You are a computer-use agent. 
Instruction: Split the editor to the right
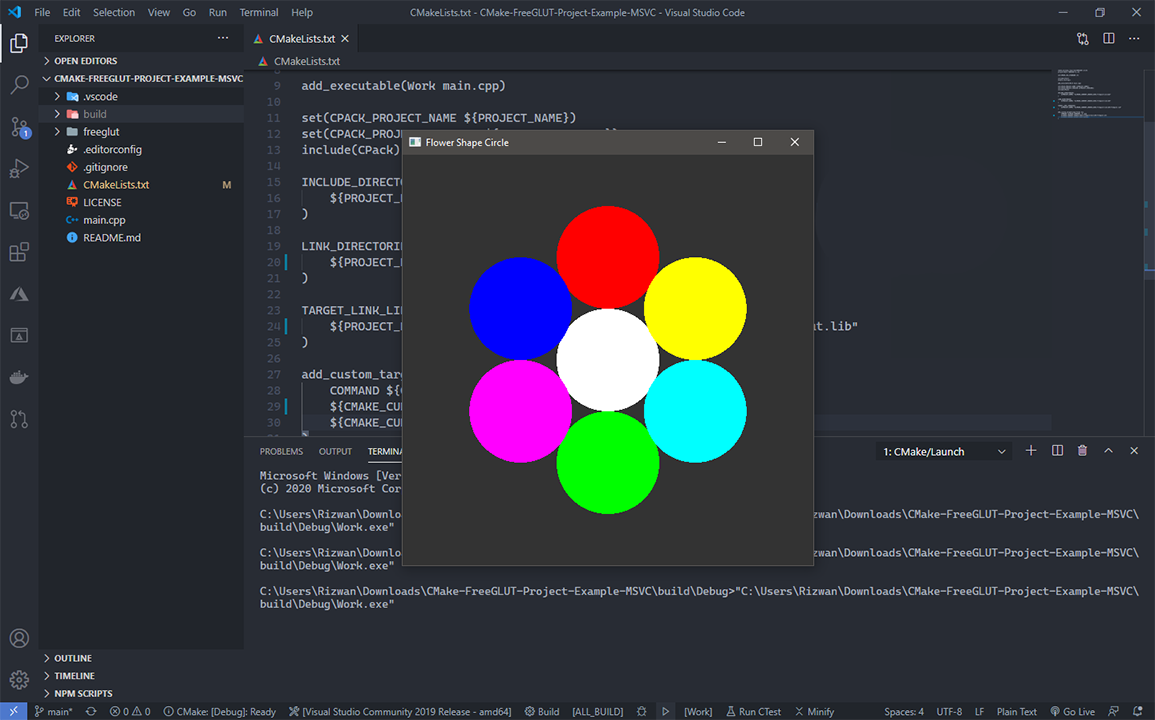pyautogui.click(x=1108, y=39)
